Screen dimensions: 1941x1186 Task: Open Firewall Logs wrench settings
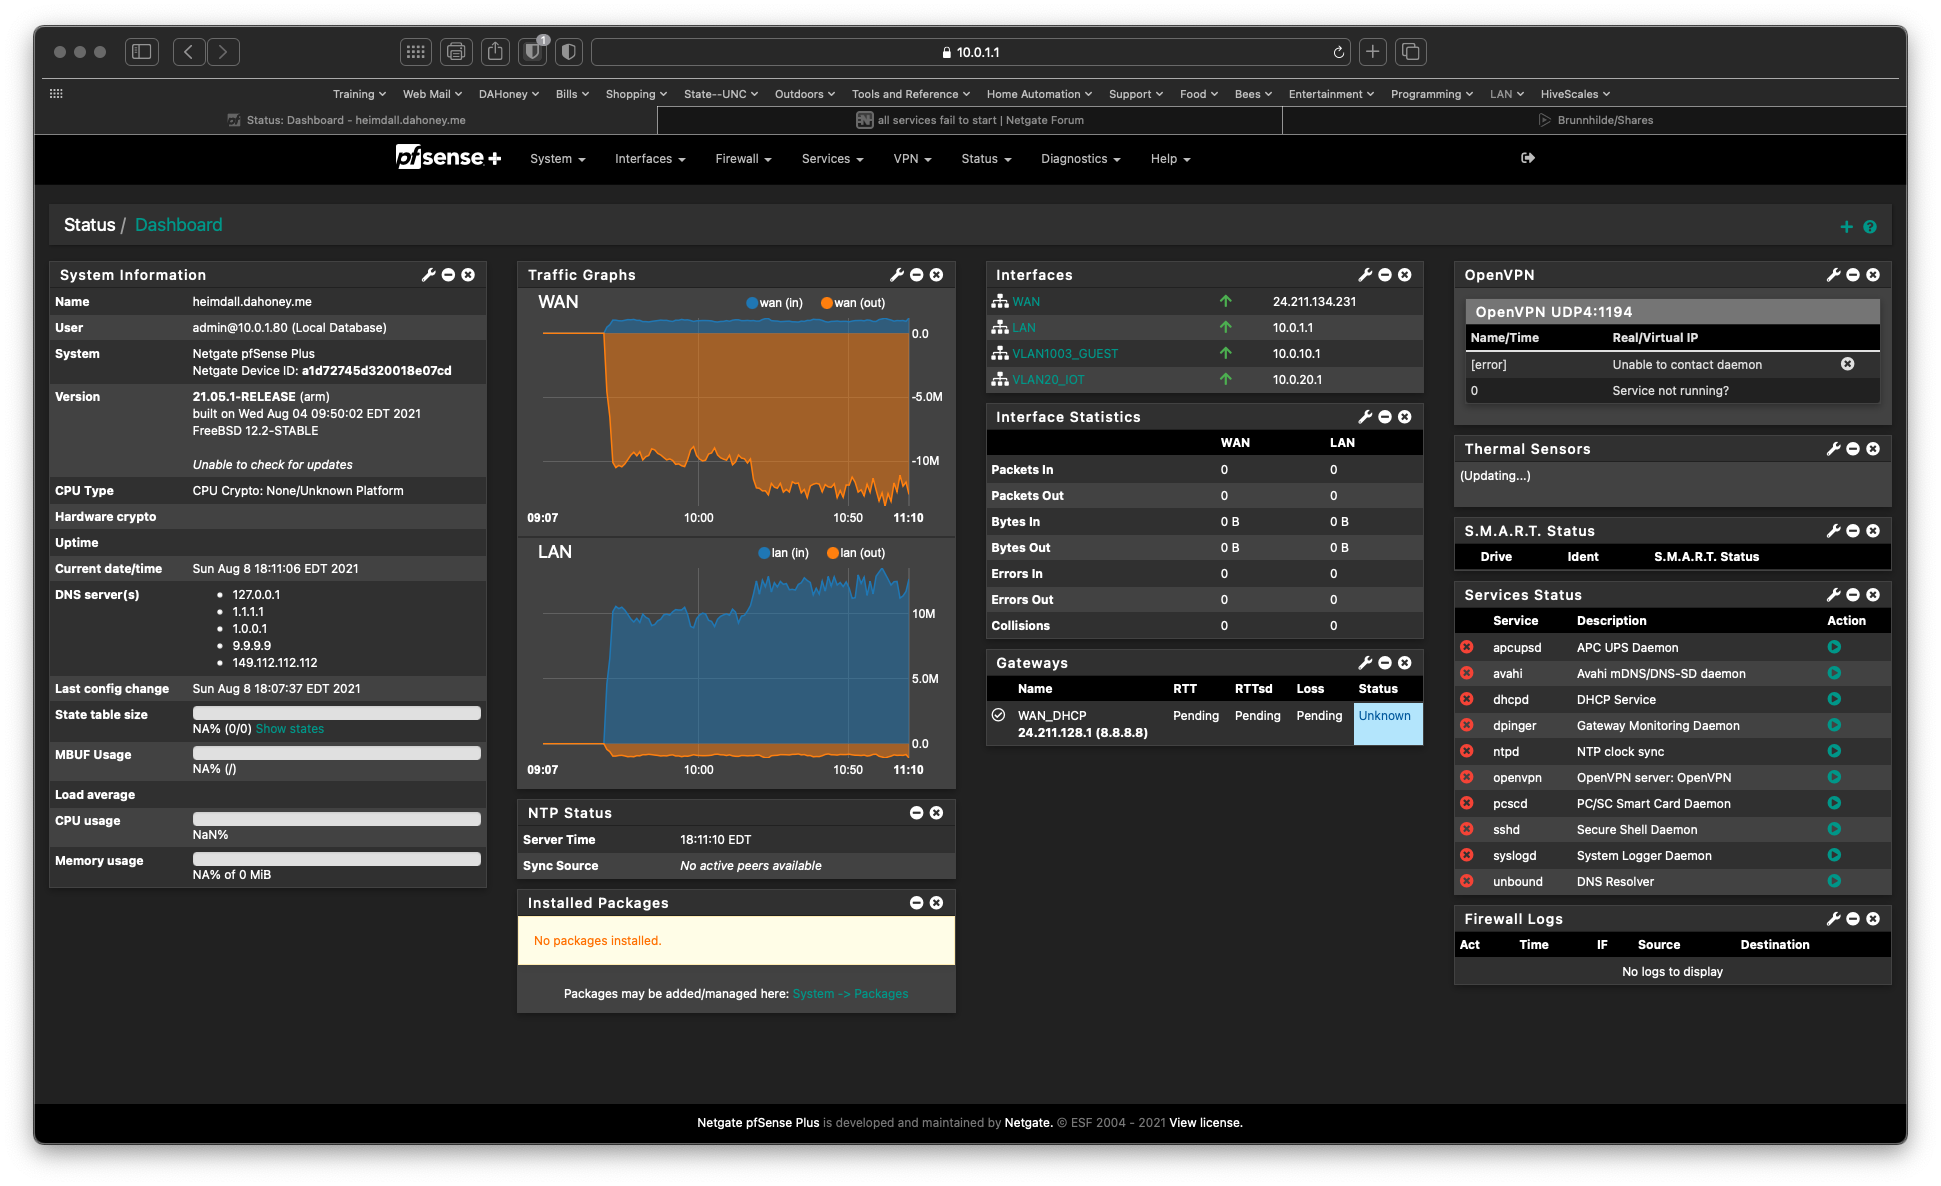1833,919
